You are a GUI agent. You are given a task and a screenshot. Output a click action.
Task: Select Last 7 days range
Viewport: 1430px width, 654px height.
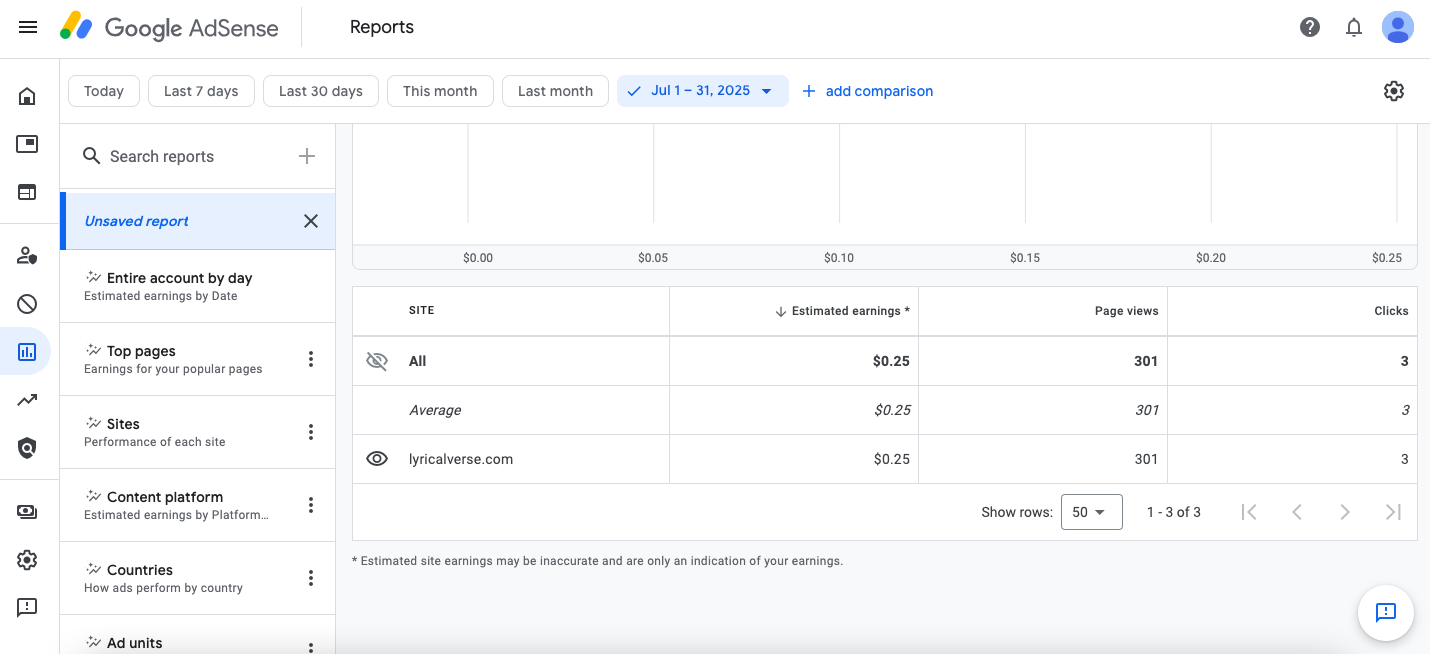(x=201, y=91)
